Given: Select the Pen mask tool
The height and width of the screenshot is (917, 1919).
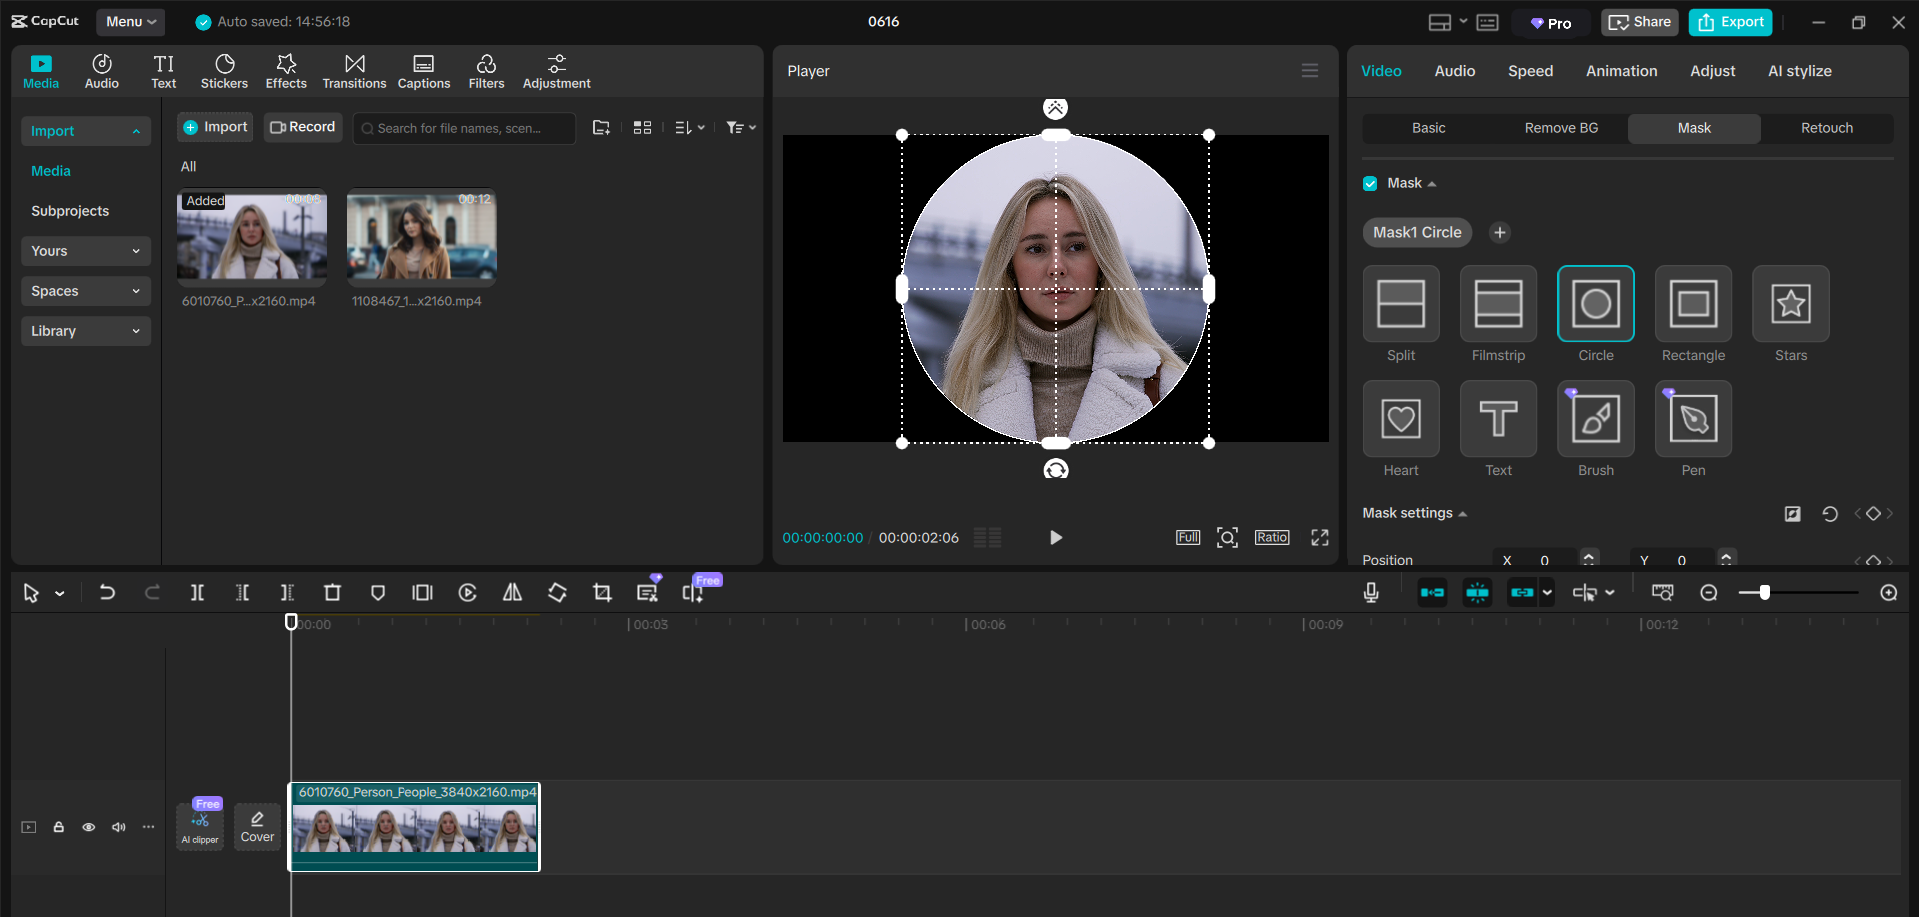Looking at the screenshot, I should coord(1692,419).
